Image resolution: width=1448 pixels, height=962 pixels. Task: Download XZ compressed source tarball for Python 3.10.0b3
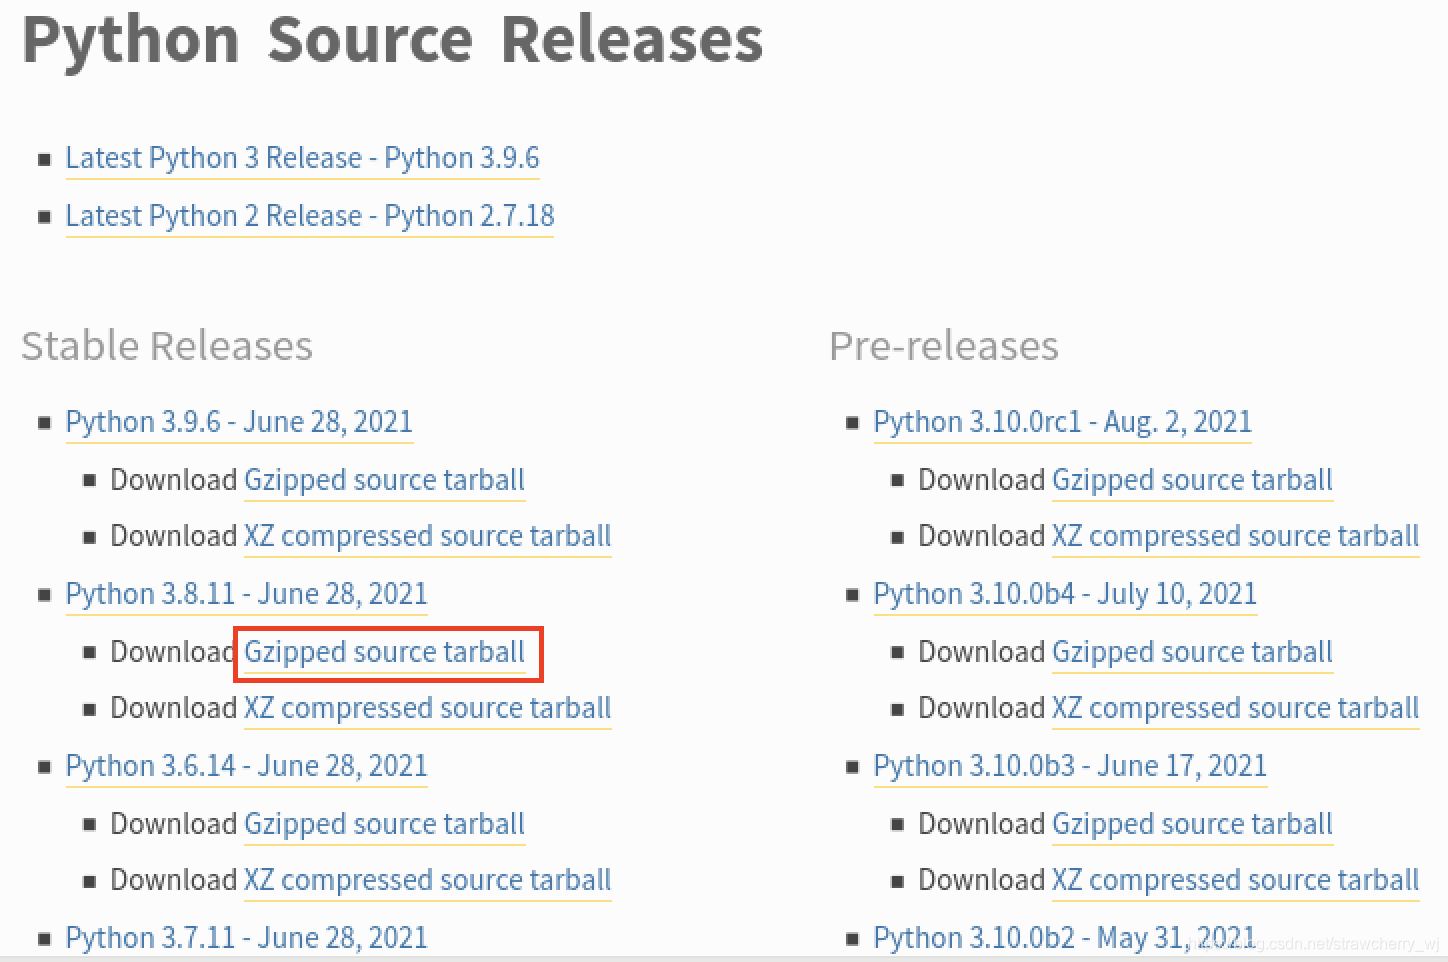[1236, 880]
